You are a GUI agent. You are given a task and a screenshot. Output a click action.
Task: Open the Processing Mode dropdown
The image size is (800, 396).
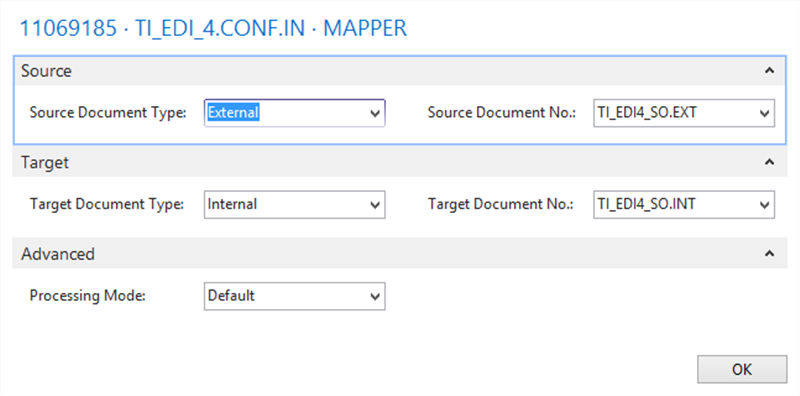[x=376, y=296]
